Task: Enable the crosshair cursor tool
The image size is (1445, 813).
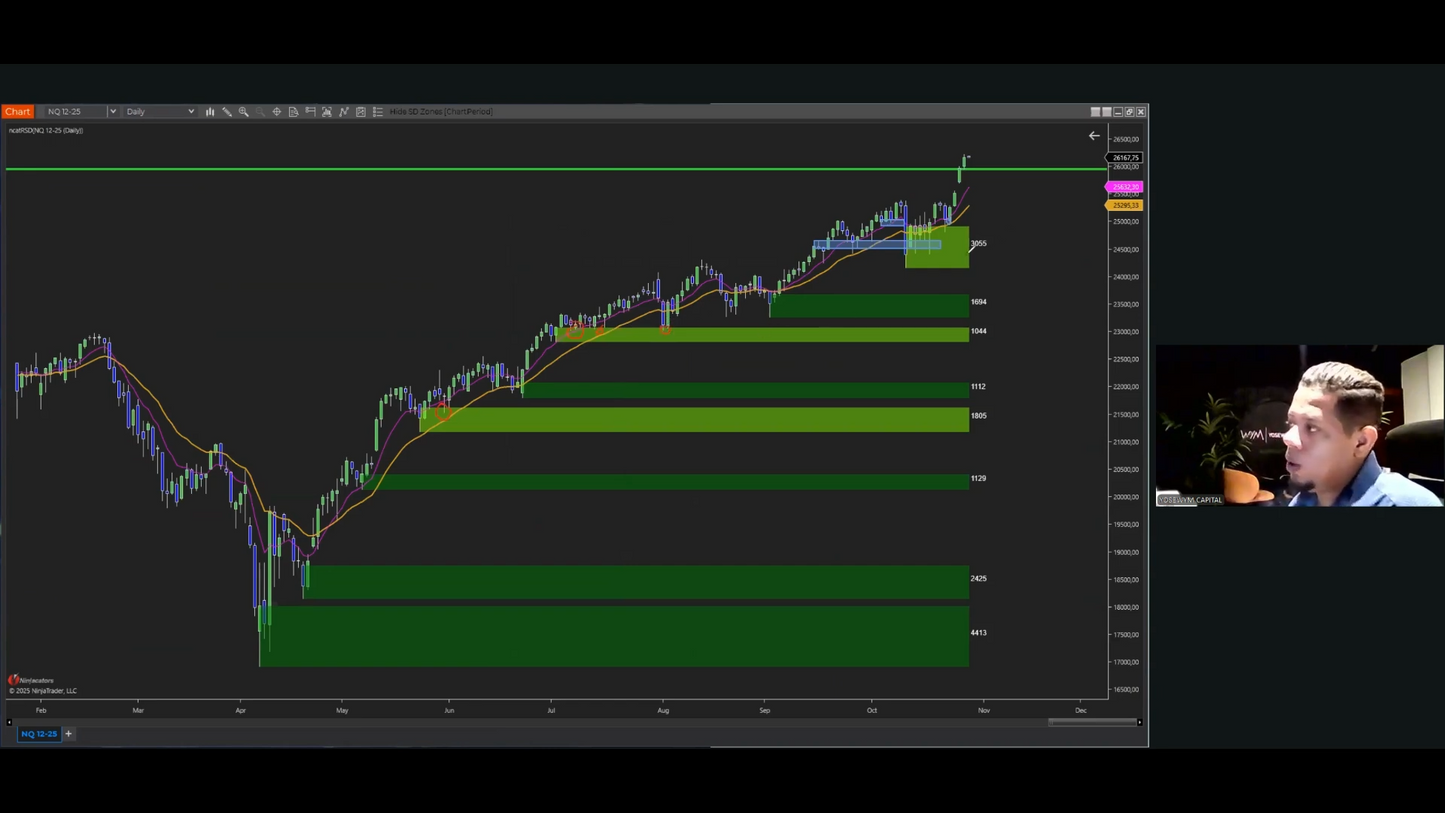Action: [277, 112]
